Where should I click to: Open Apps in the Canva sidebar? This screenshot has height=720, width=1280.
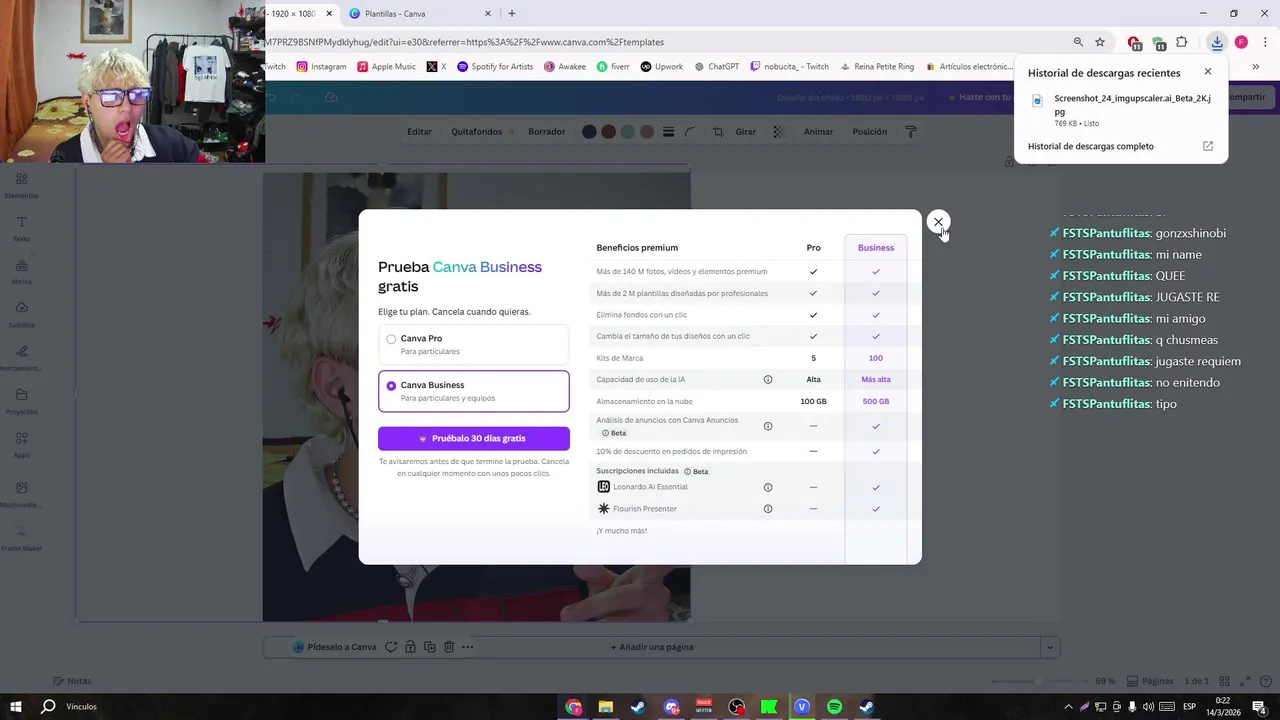21,445
